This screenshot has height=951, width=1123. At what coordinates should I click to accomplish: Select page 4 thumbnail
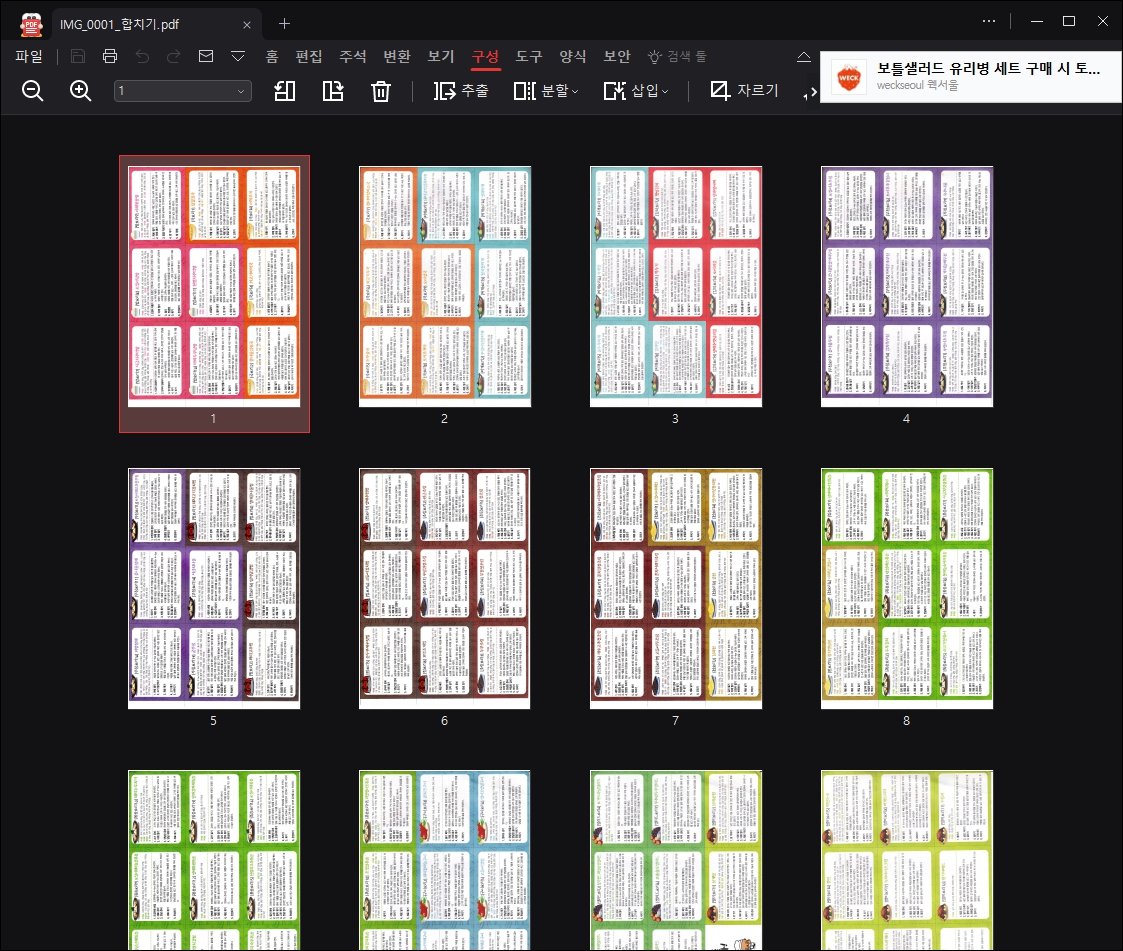tap(907, 286)
